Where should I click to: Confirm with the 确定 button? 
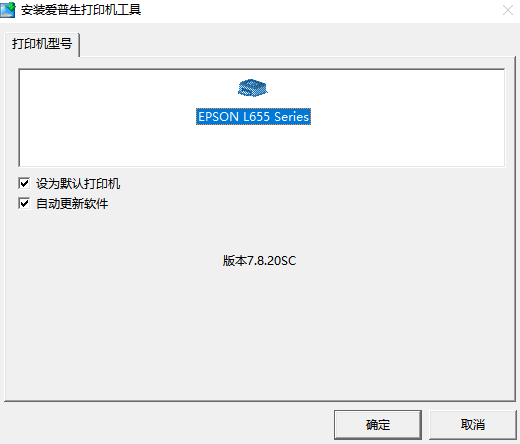tap(378, 425)
